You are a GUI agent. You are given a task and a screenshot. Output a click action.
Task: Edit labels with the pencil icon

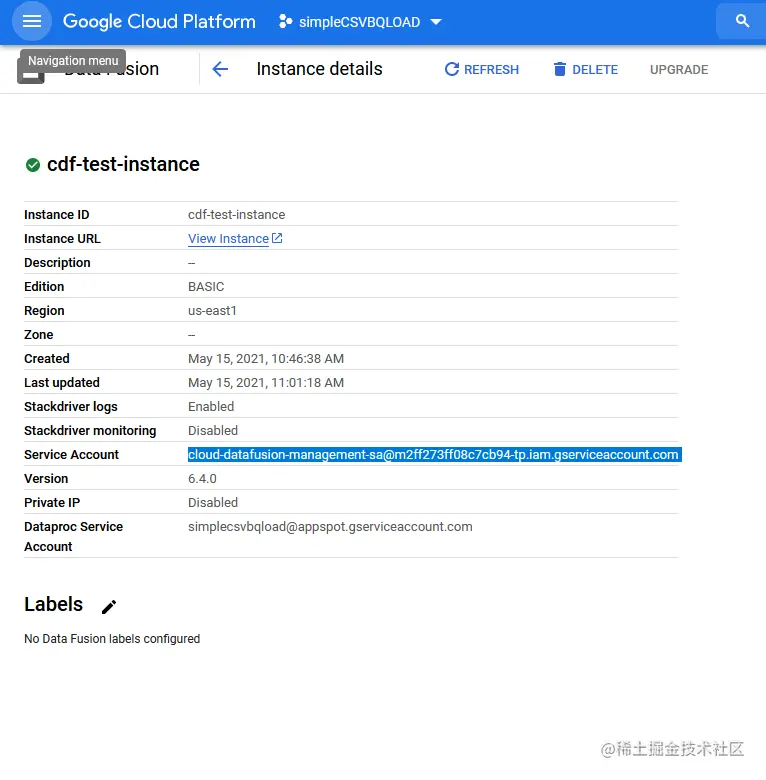click(x=109, y=606)
